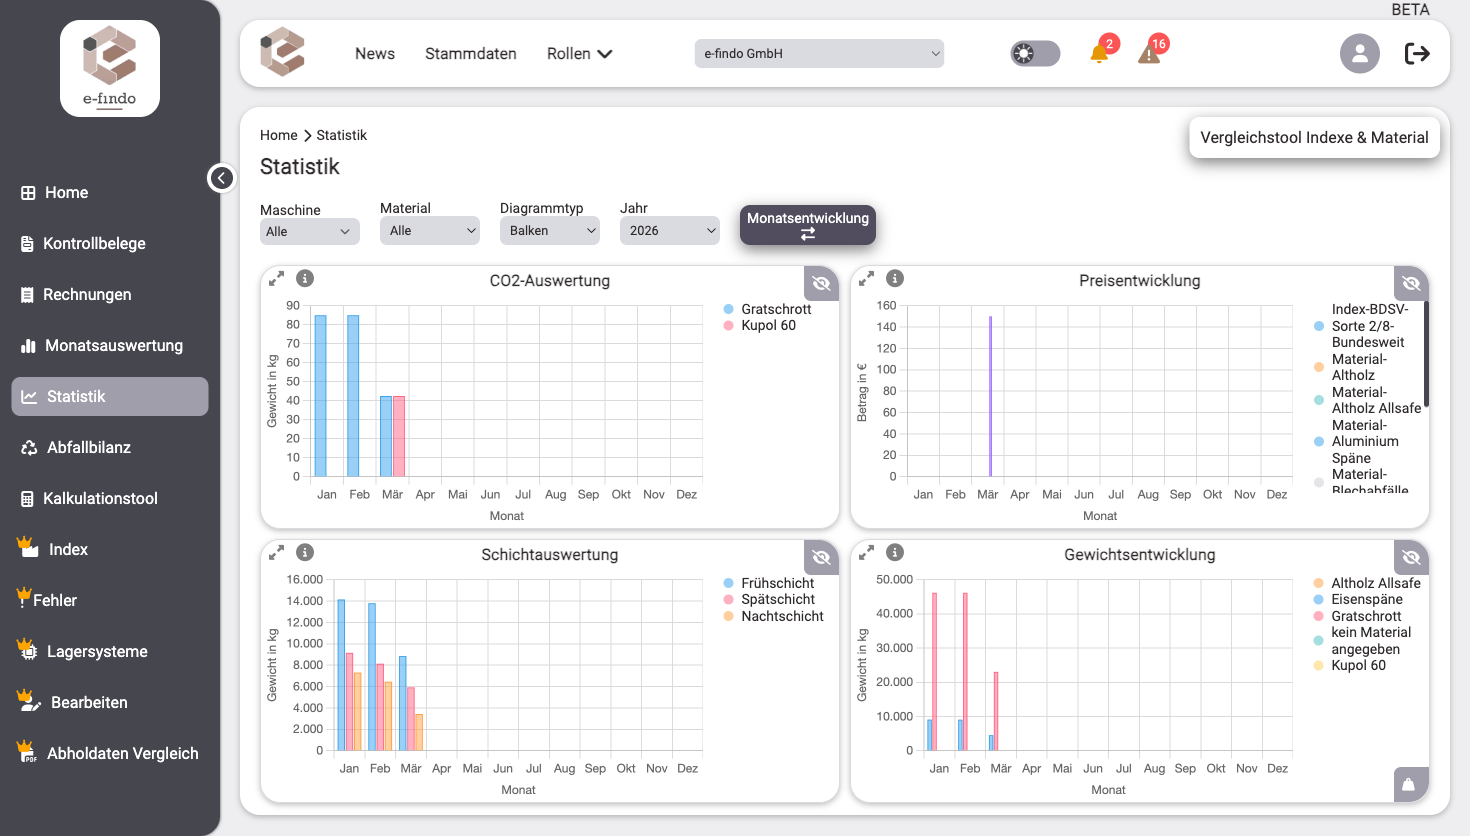The width and height of the screenshot is (1470, 836).
Task: Show info for the Preisentwicklung chart
Action: pos(895,279)
